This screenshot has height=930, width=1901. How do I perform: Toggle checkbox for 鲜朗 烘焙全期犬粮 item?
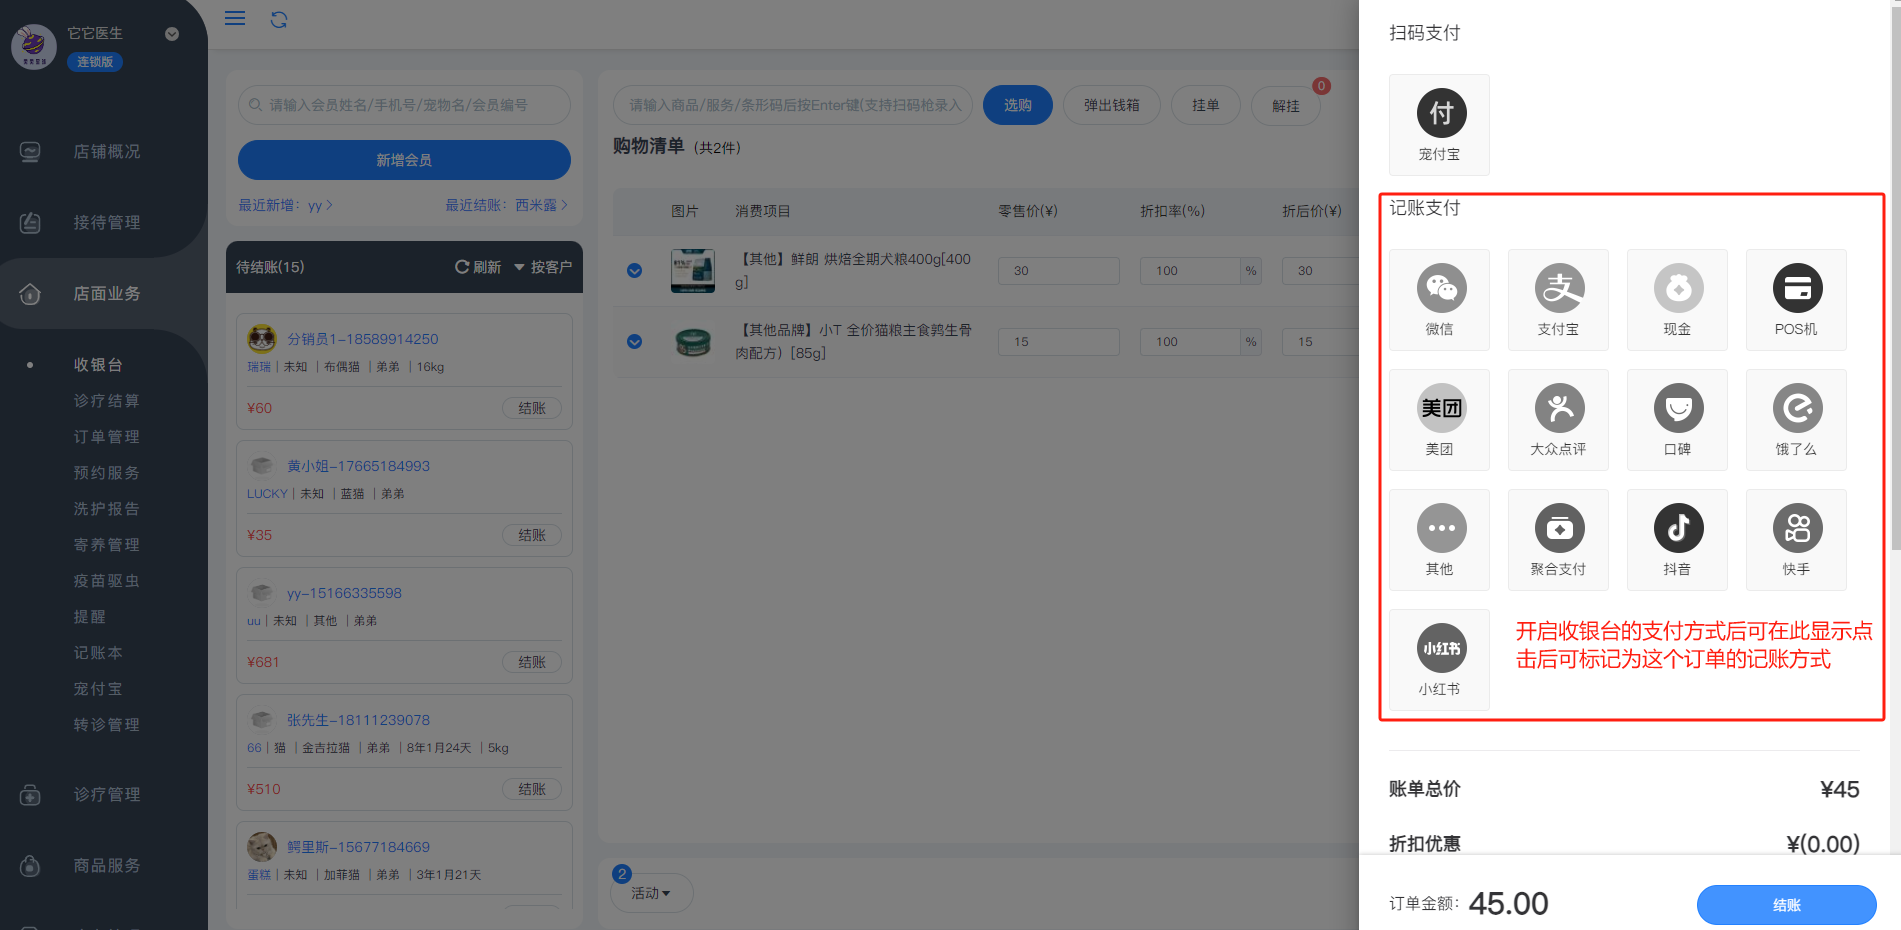pos(634,271)
